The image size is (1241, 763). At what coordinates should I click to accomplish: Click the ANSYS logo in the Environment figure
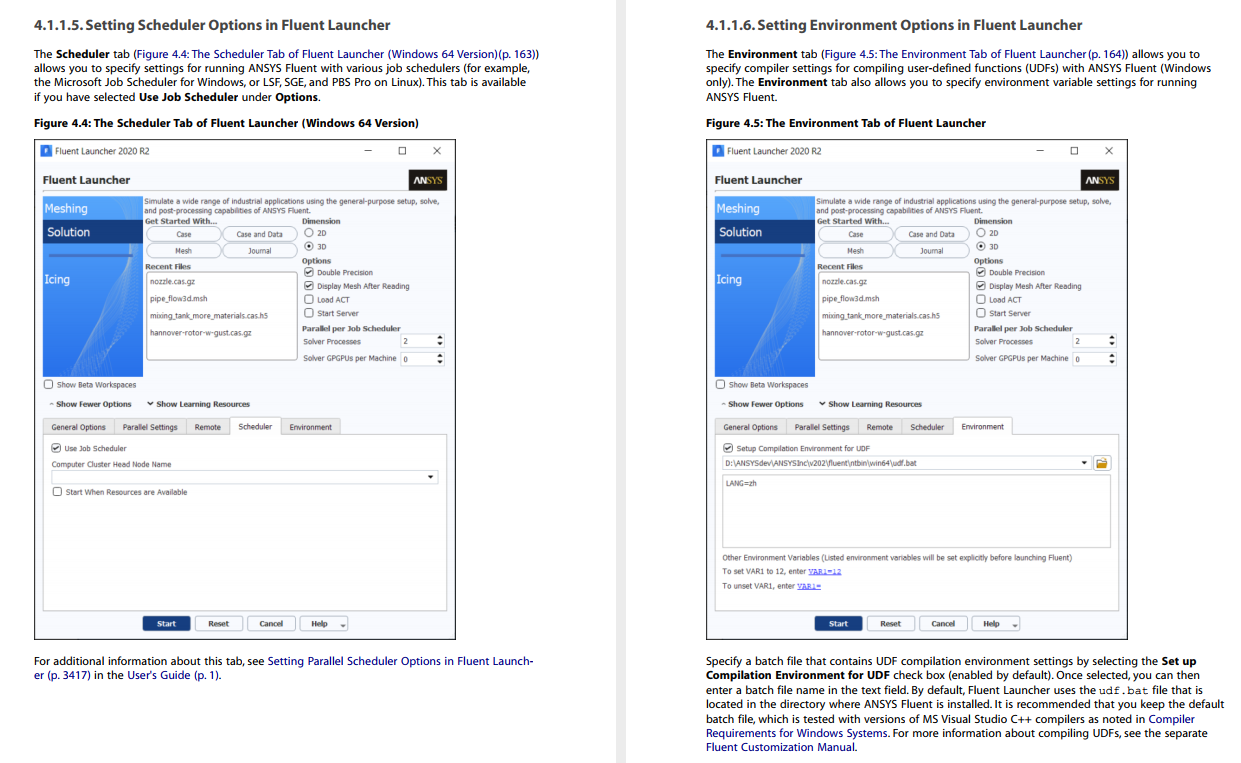1101,180
